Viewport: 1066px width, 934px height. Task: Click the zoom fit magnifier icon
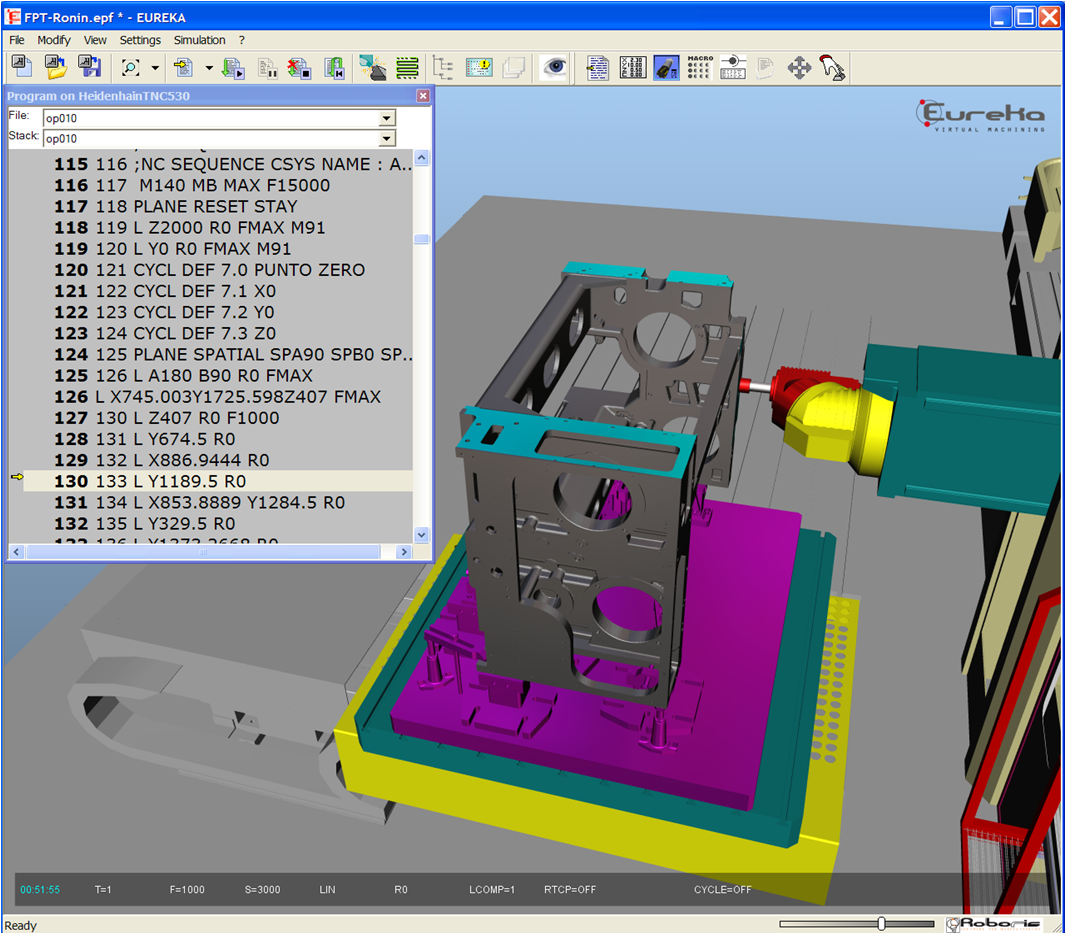pyautogui.click(x=131, y=67)
